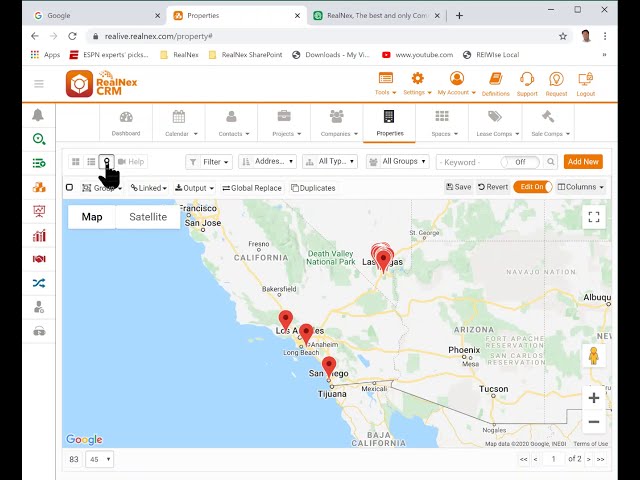640x480 pixels.
Task: Expand the Columns dropdown
Action: click(x=580, y=187)
